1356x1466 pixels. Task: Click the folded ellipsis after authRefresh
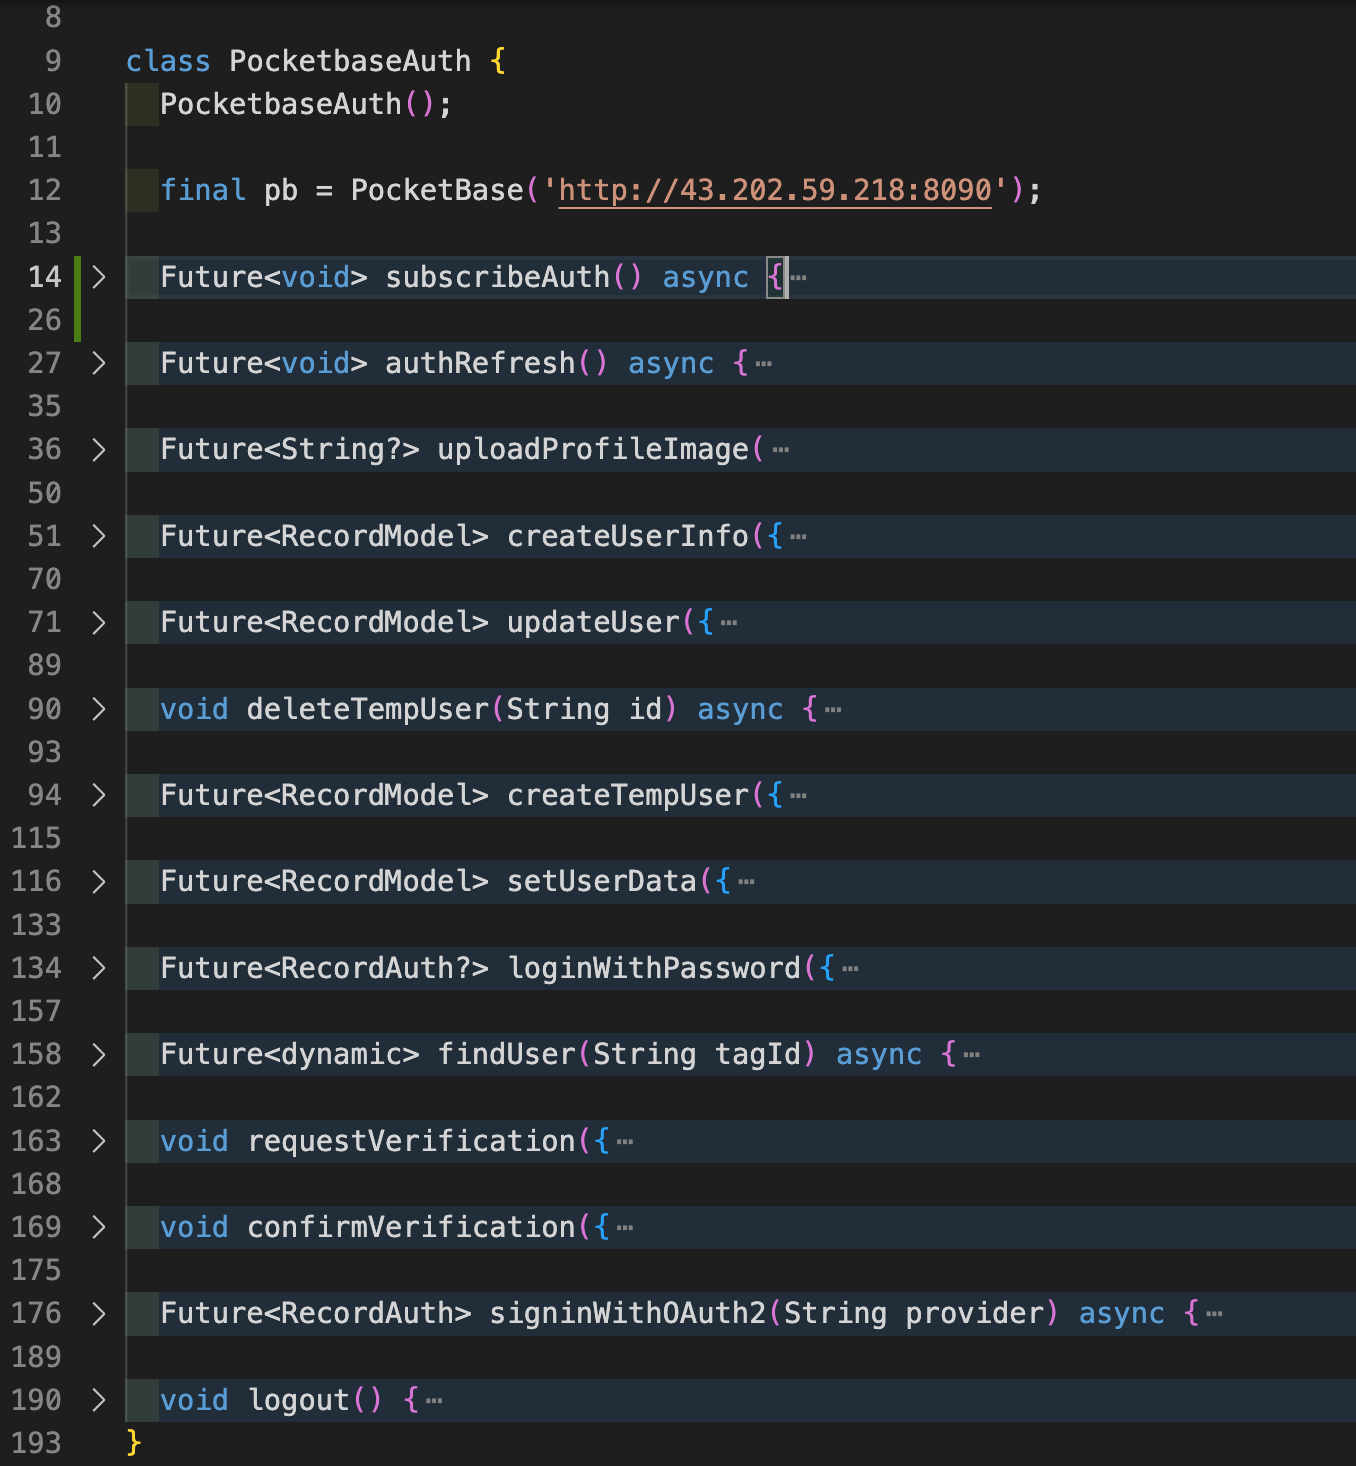tap(764, 364)
